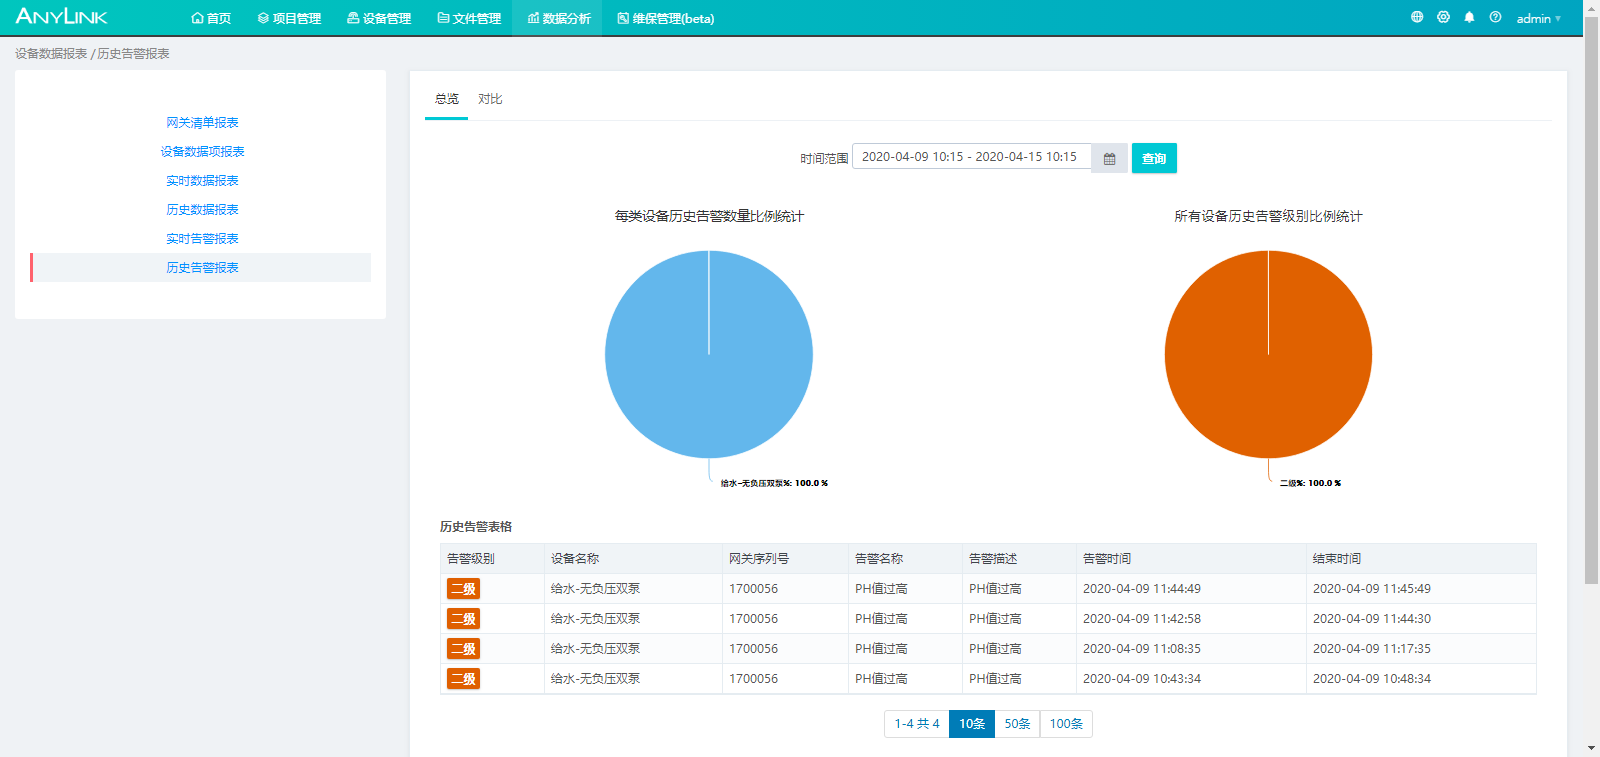This screenshot has height=757, width=1600.
Task: Click 二级 badge in the 10:43:34 row
Action: point(463,679)
